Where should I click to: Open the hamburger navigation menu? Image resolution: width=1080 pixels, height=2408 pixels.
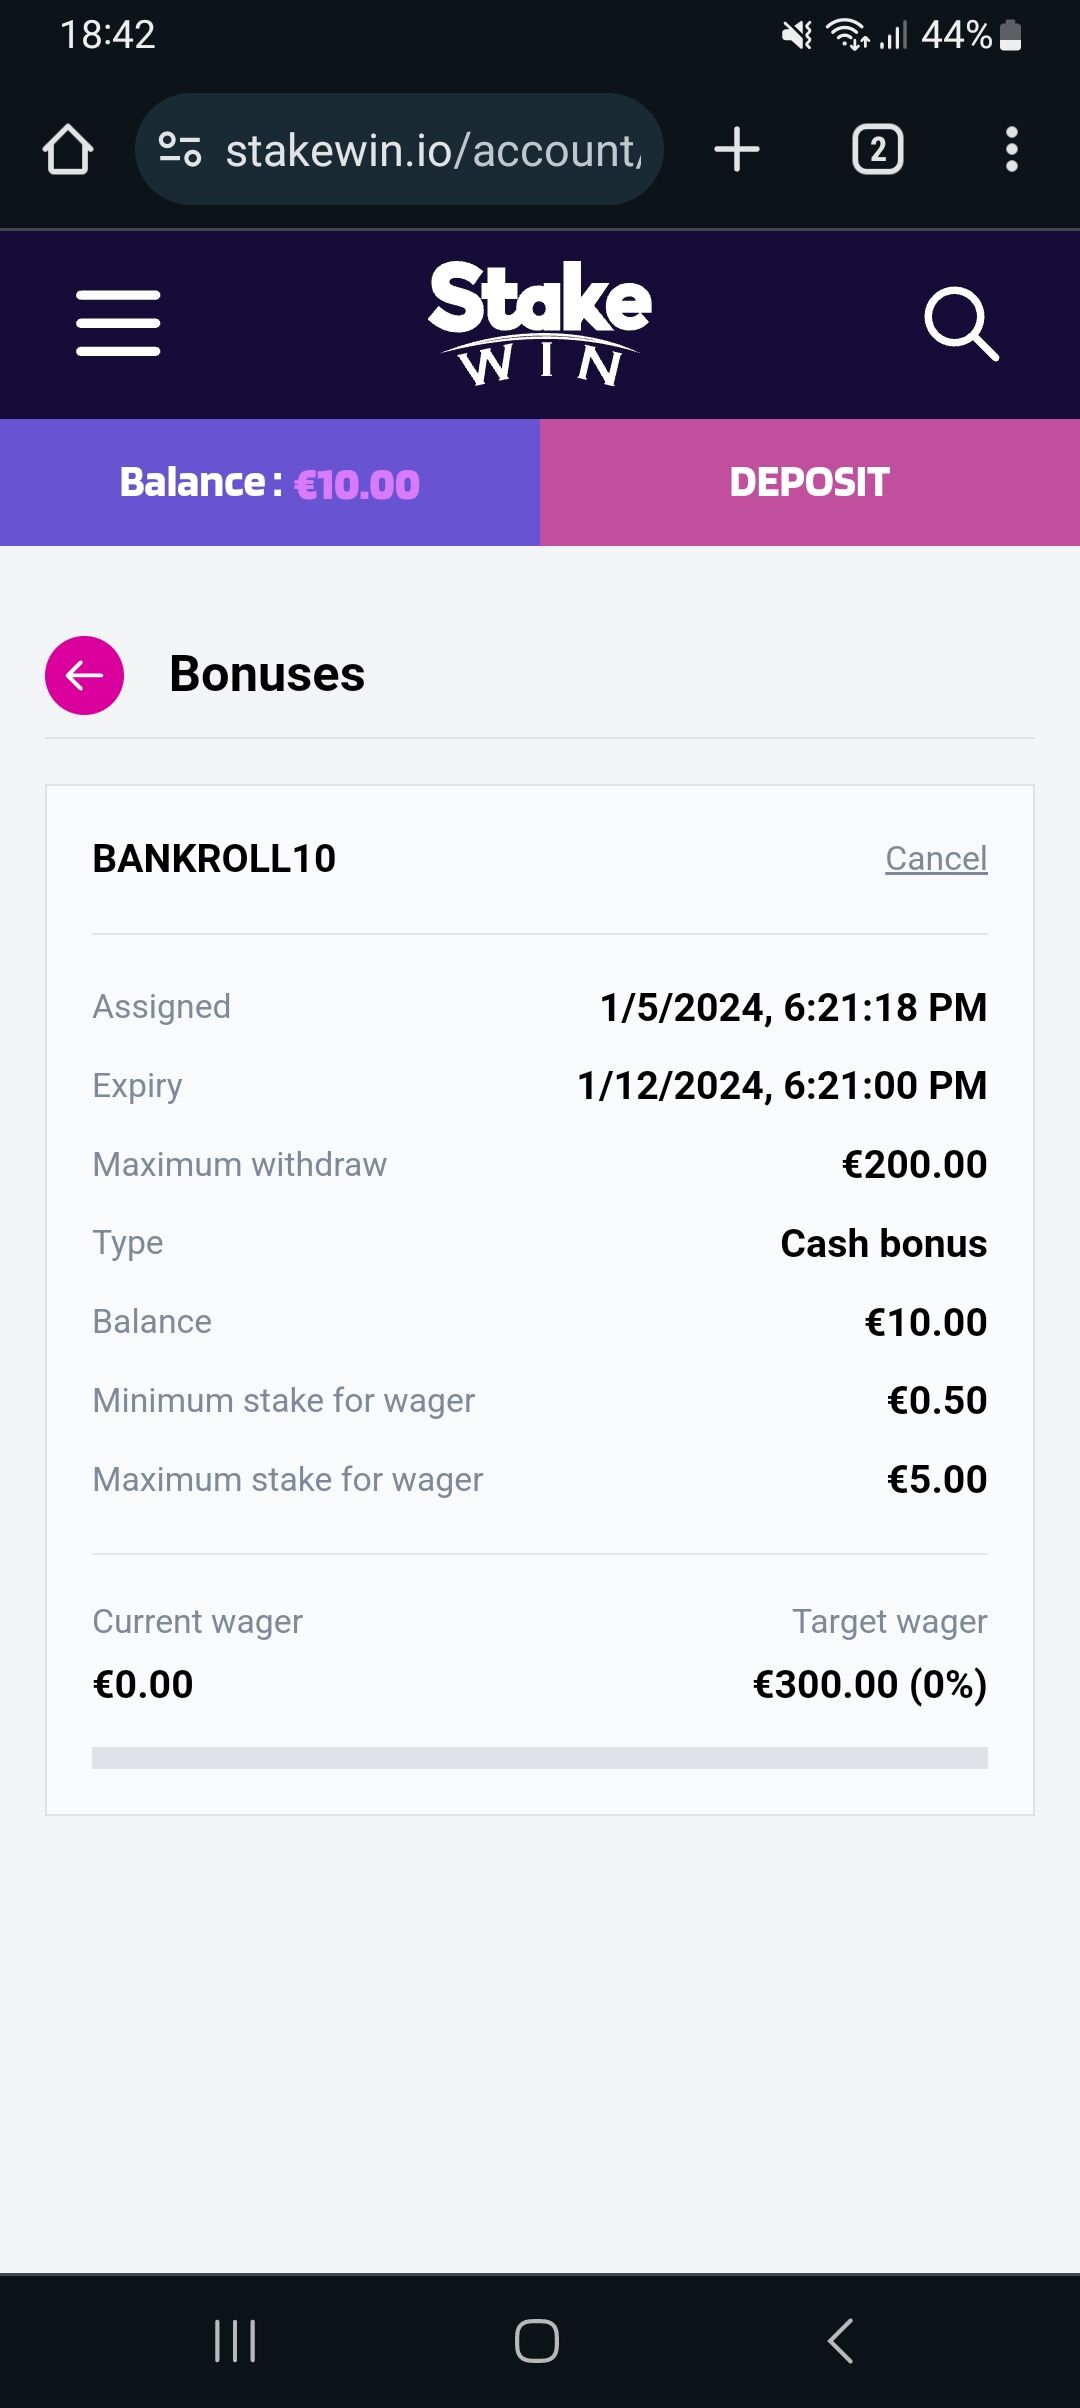118,323
